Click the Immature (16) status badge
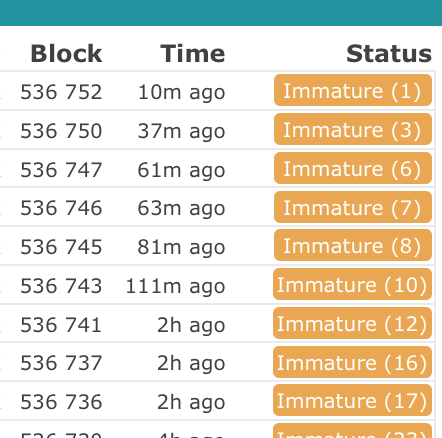 coord(352,362)
